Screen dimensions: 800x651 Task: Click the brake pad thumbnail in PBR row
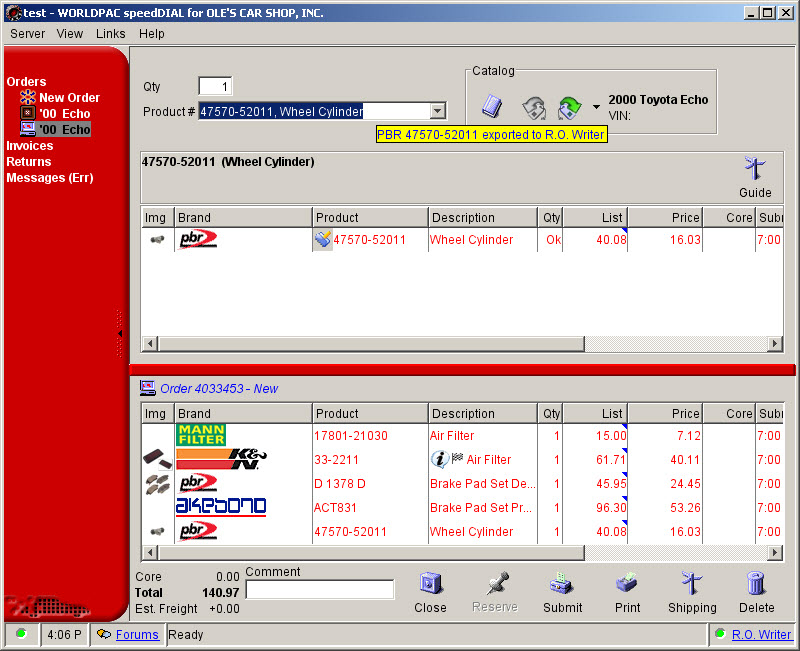(158, 484)
